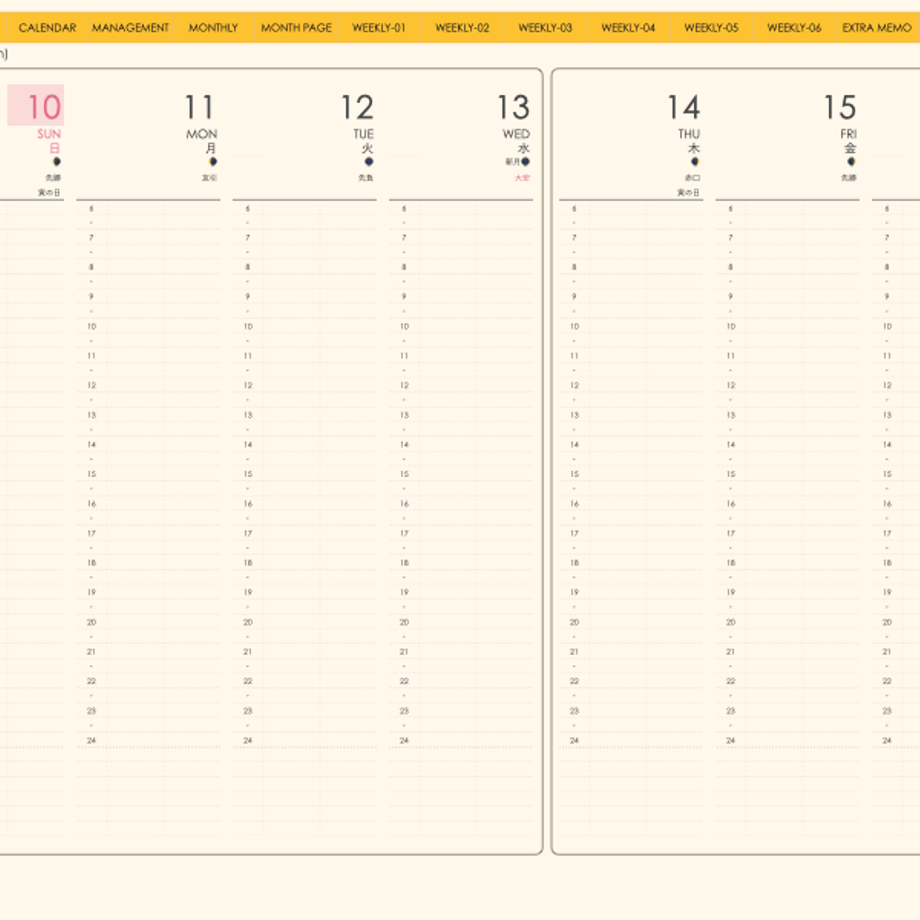The height and width of the screenshot is (920, 920).
Task: Switch to the WEEKLY-05 tab
Action: point(711,28)
